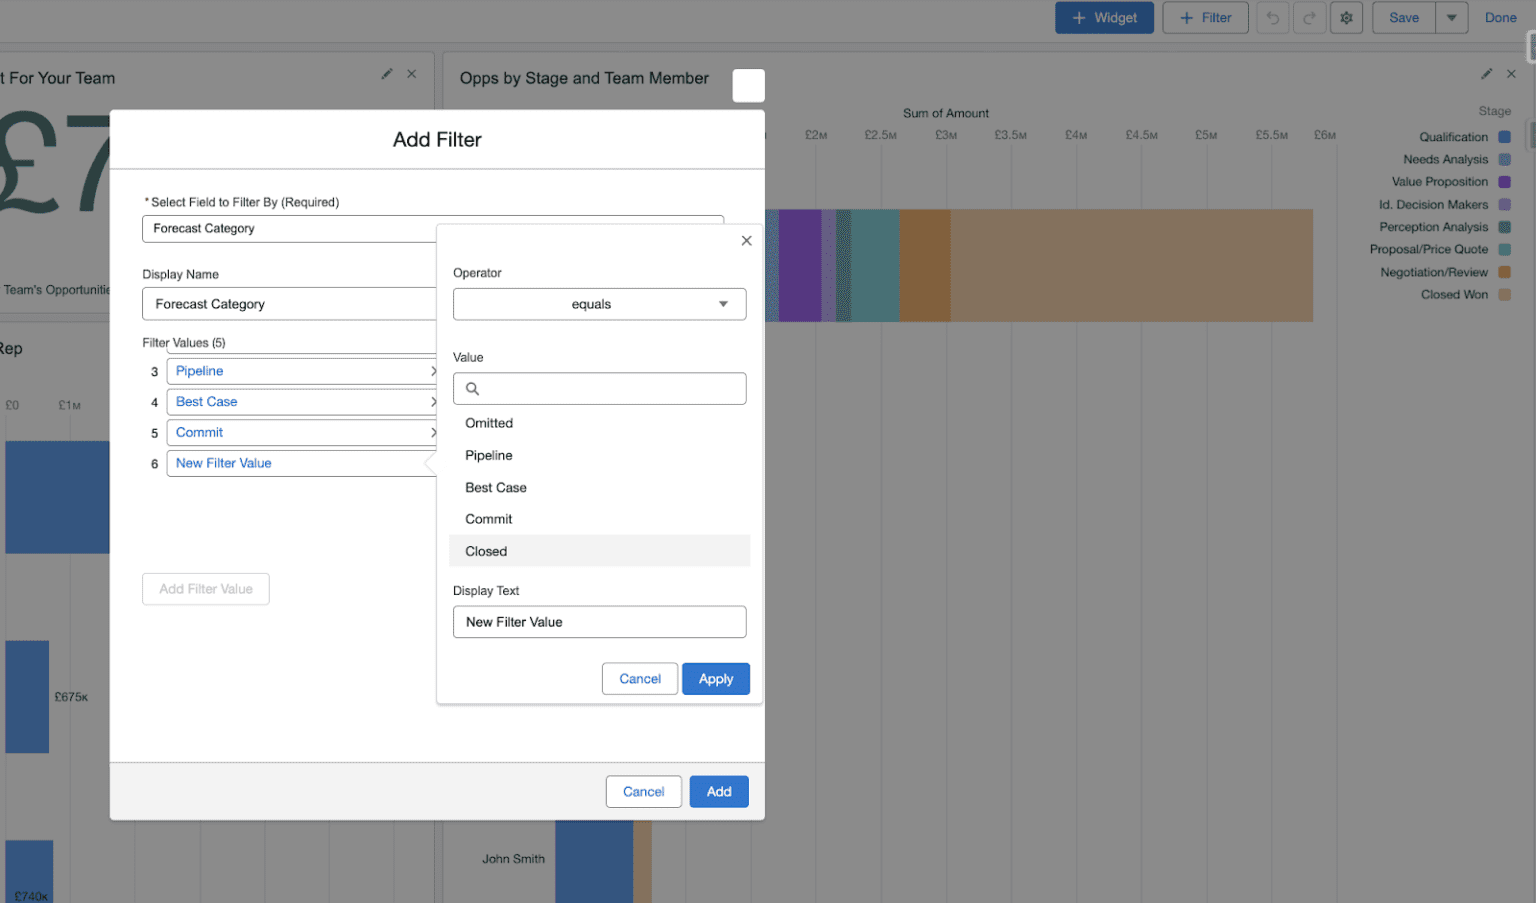This screenshot has height=903, width=1536.
Task: Choose Commit from the value list
Action: [x=599, y=519]
